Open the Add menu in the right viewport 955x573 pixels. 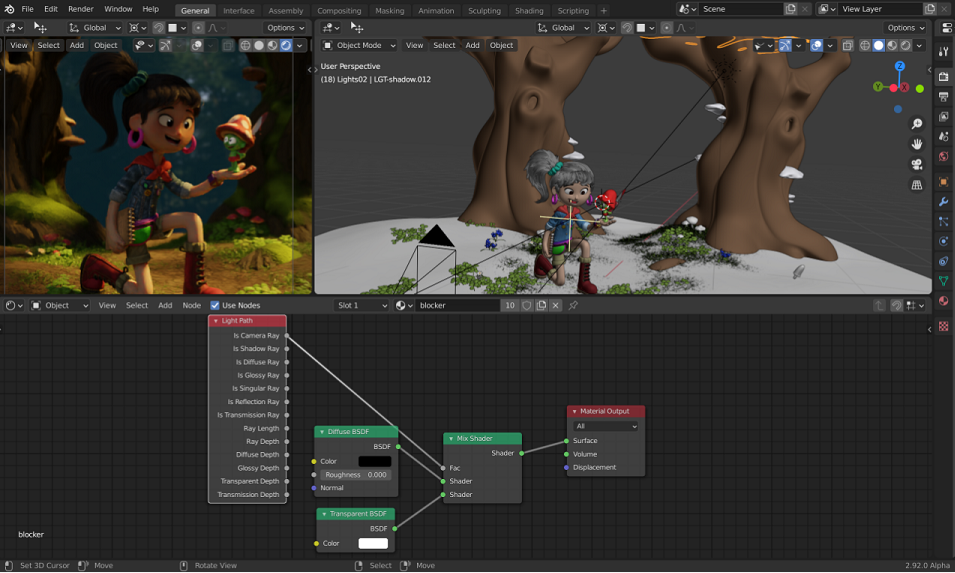click(472, 46)
